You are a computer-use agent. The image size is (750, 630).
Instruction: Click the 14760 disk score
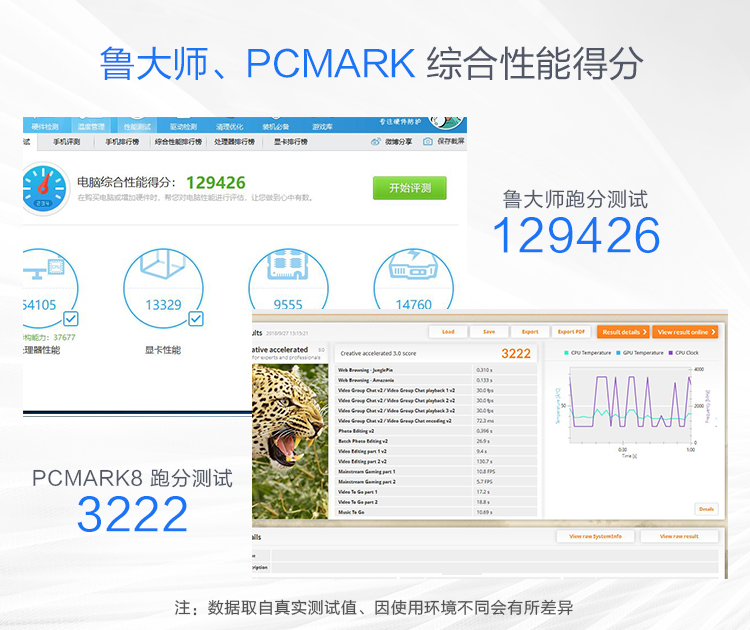(x=414, y=304)
